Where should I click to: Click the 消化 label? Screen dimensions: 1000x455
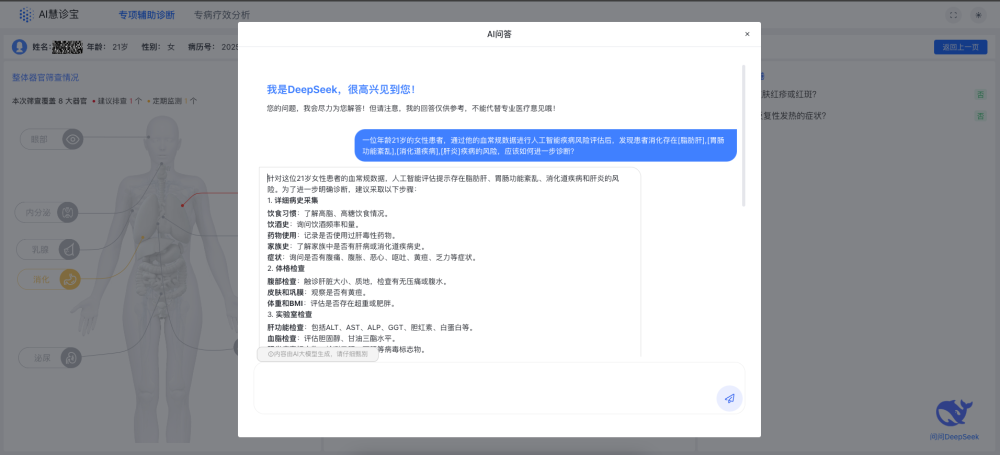click(x=42, y=279)
